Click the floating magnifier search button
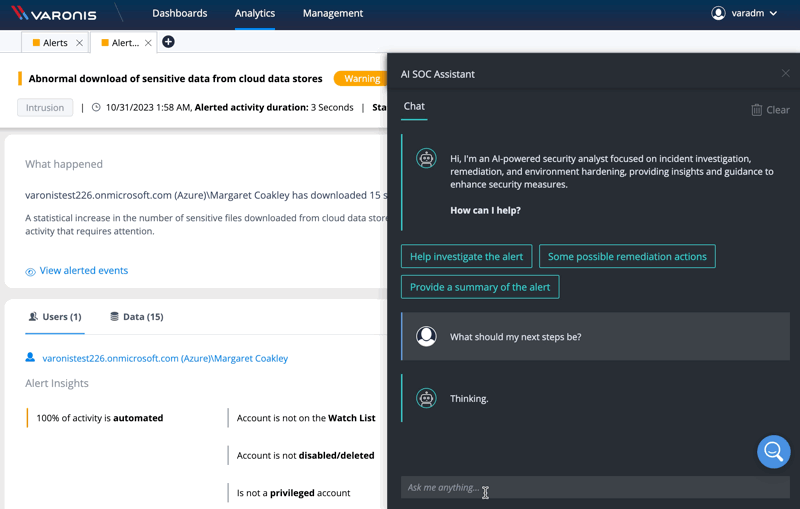Screen dimensions: 800x509 coord(773,452)
